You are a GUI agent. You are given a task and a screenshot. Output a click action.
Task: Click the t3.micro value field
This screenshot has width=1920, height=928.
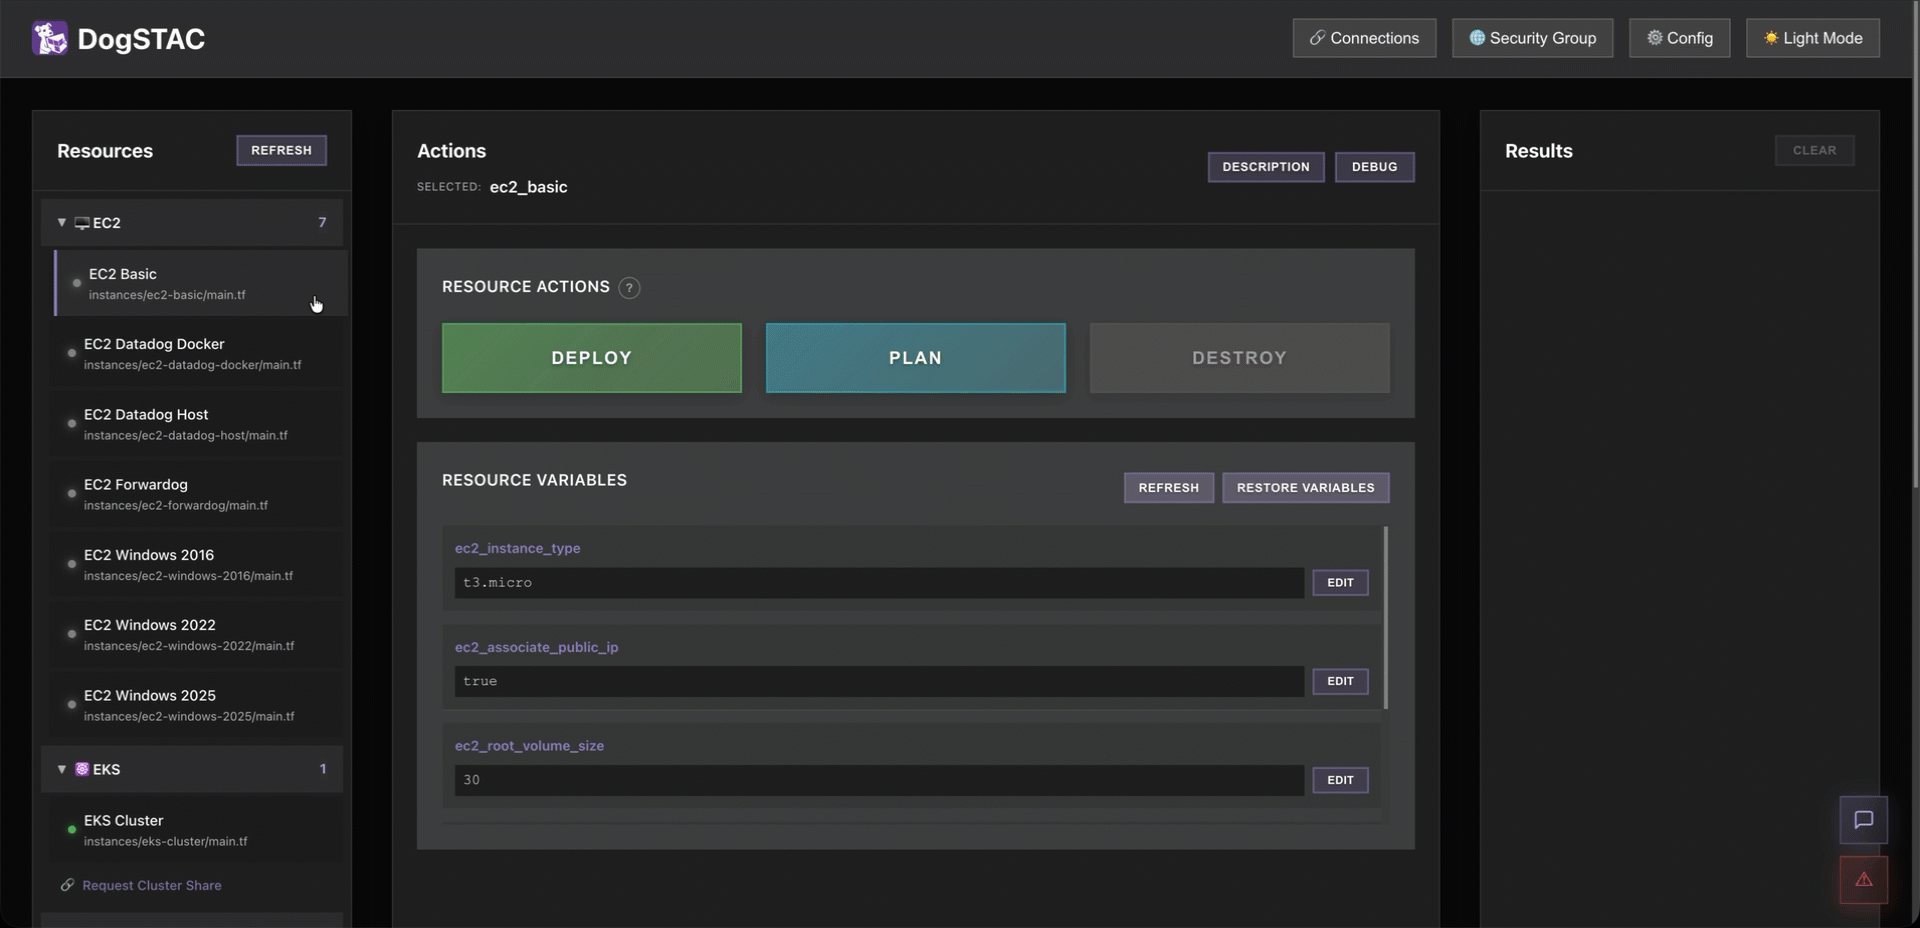(x=879, y=583)
